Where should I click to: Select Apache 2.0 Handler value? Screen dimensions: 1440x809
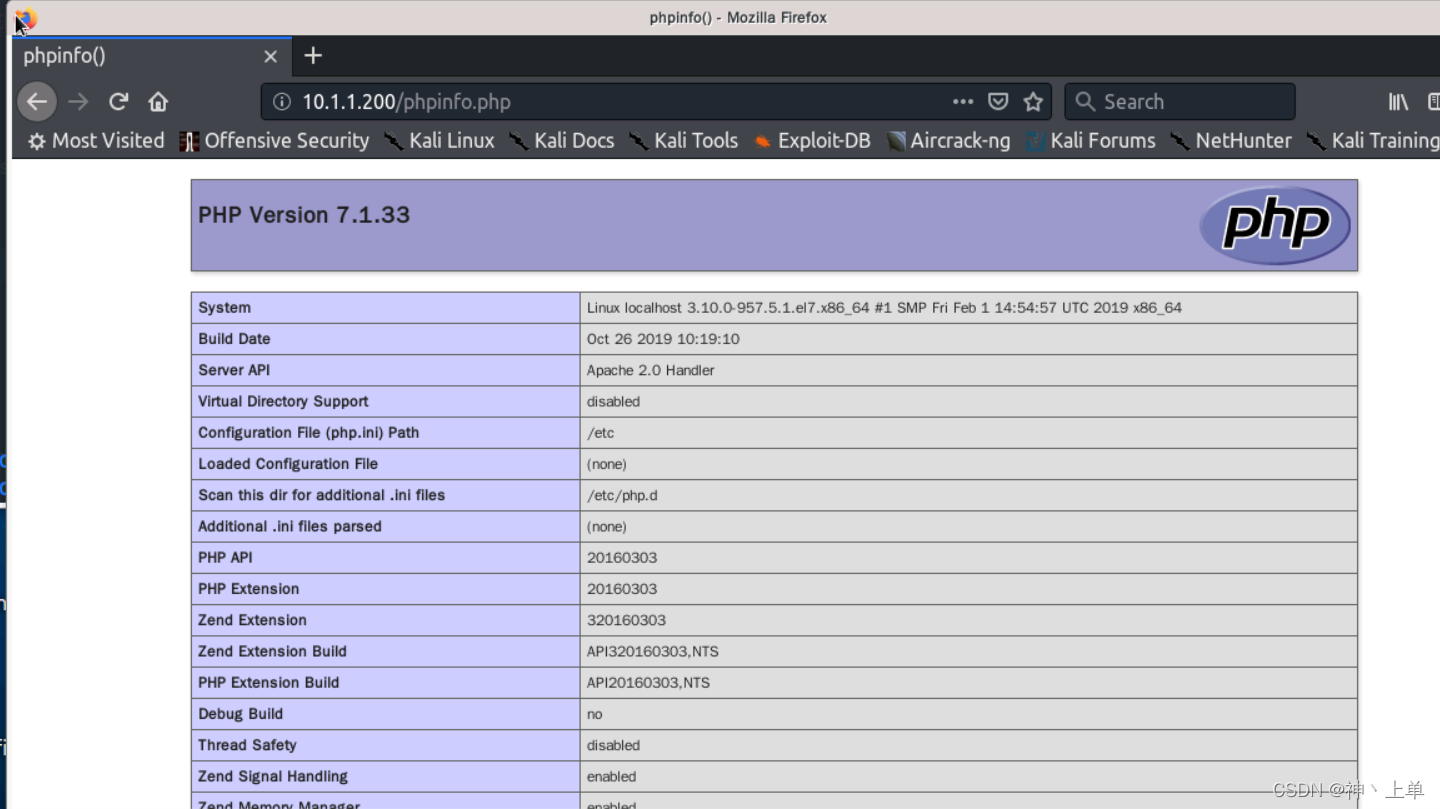click(x=651, y=370)
